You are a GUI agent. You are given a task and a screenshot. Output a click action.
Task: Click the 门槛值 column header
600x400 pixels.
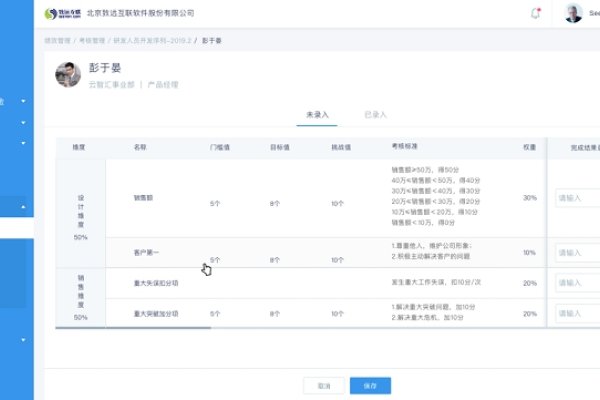point(220,147)
